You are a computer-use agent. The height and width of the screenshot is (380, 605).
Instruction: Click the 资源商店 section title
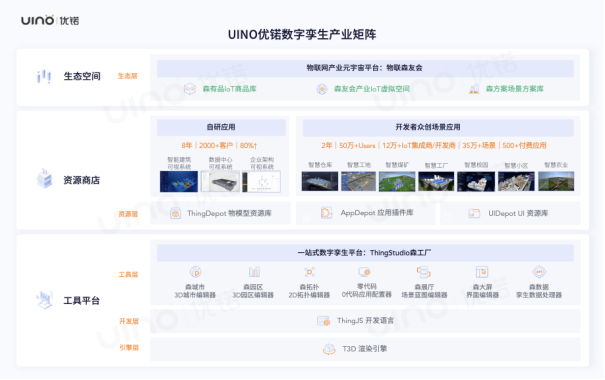81,180
